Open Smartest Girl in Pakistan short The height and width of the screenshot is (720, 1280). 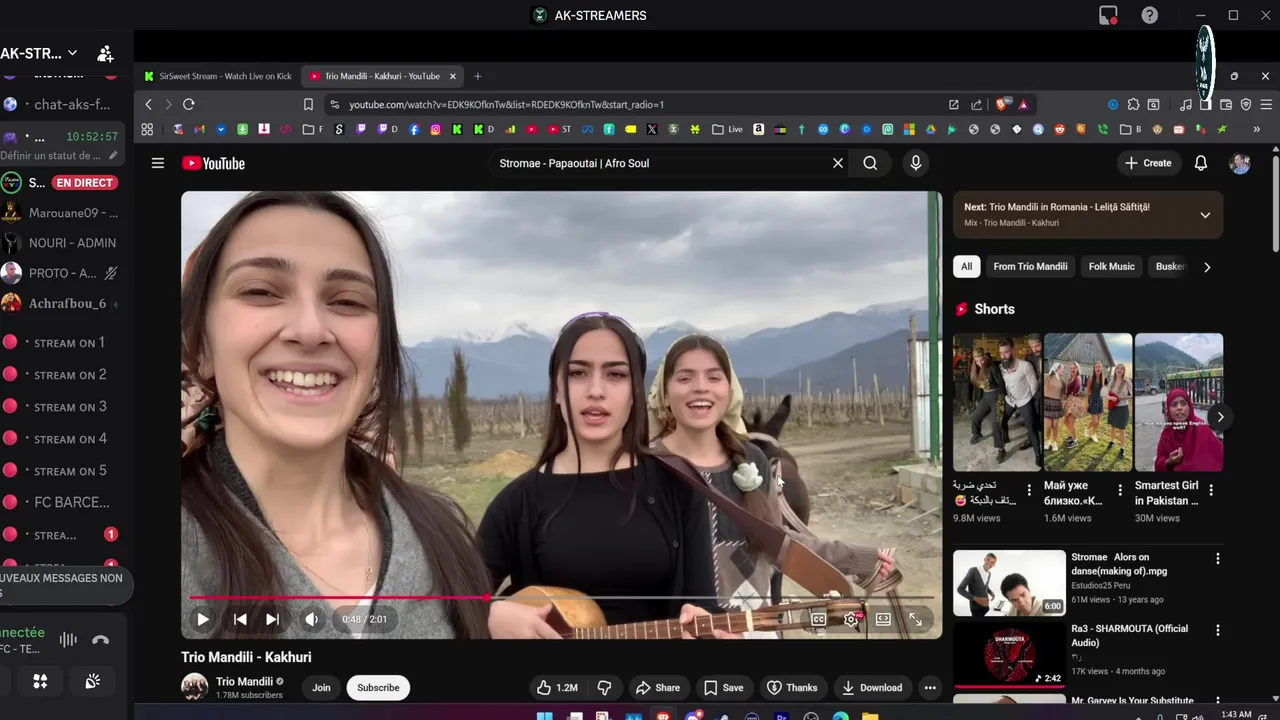(1179, 402)
